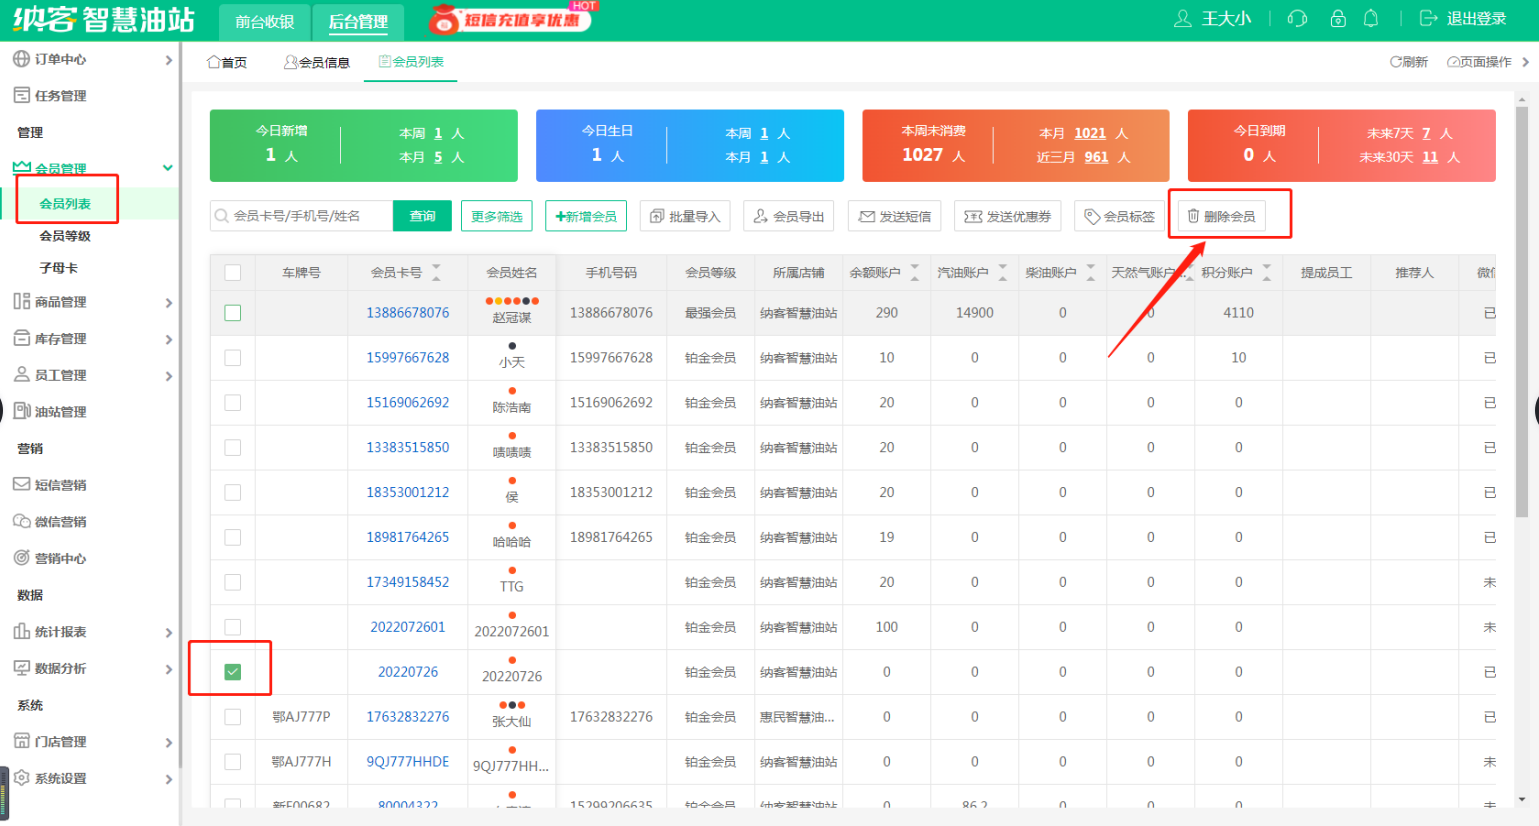Screen dimensions: 1539x826
Task: Expand the 商品管理 menu arrow
Action: tap(168, 303)
